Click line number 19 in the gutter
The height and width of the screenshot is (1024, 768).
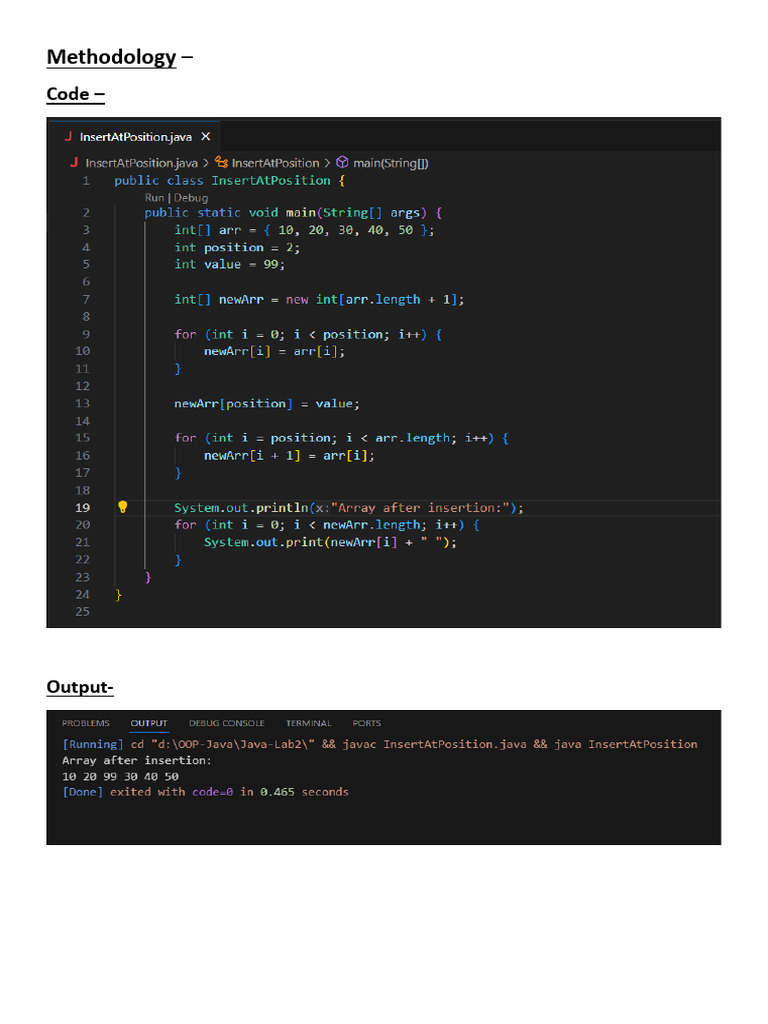point(82,507)
